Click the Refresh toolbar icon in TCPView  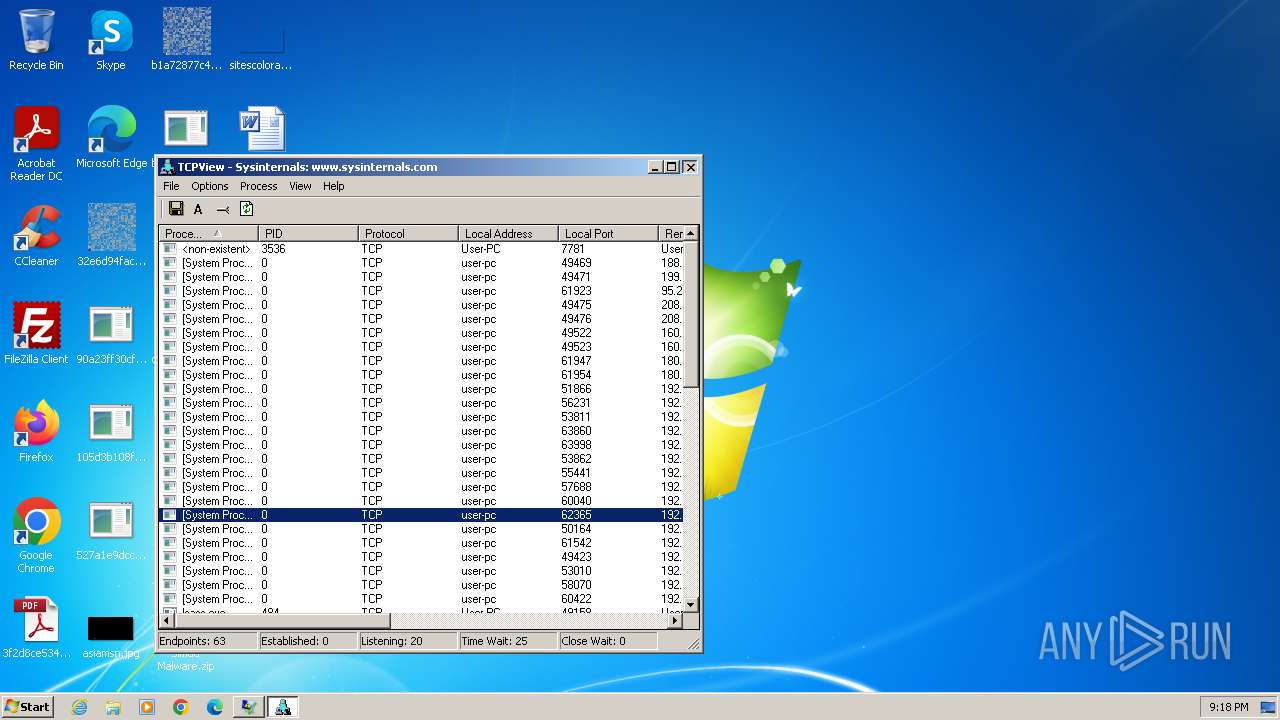[246, 209]
